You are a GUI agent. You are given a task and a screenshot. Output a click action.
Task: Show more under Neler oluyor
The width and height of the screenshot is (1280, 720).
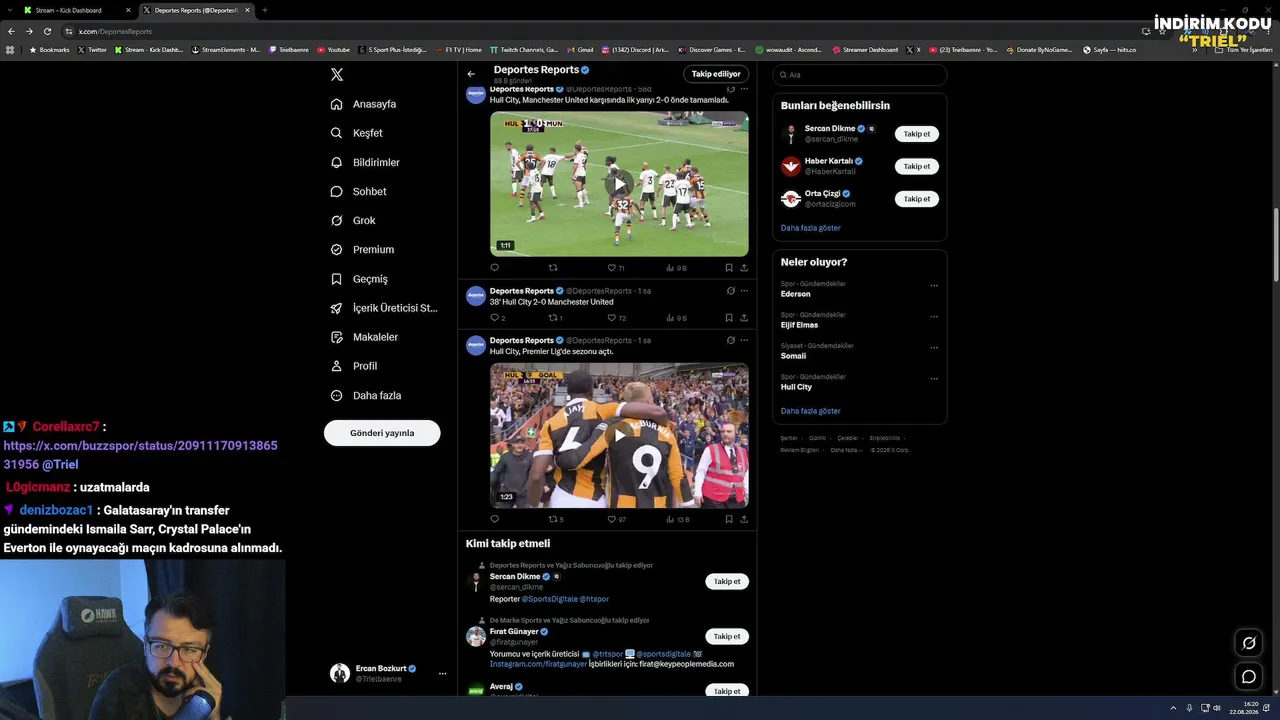pos(810,411)
